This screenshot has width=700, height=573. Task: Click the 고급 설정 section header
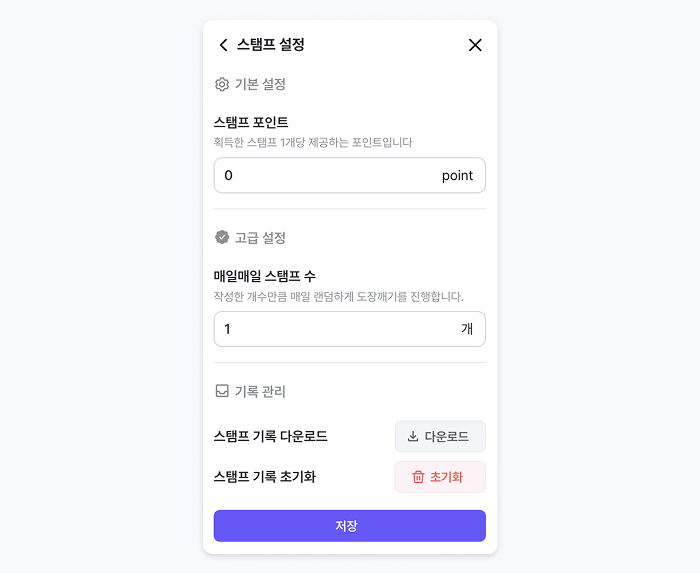(x=260, y=237)
